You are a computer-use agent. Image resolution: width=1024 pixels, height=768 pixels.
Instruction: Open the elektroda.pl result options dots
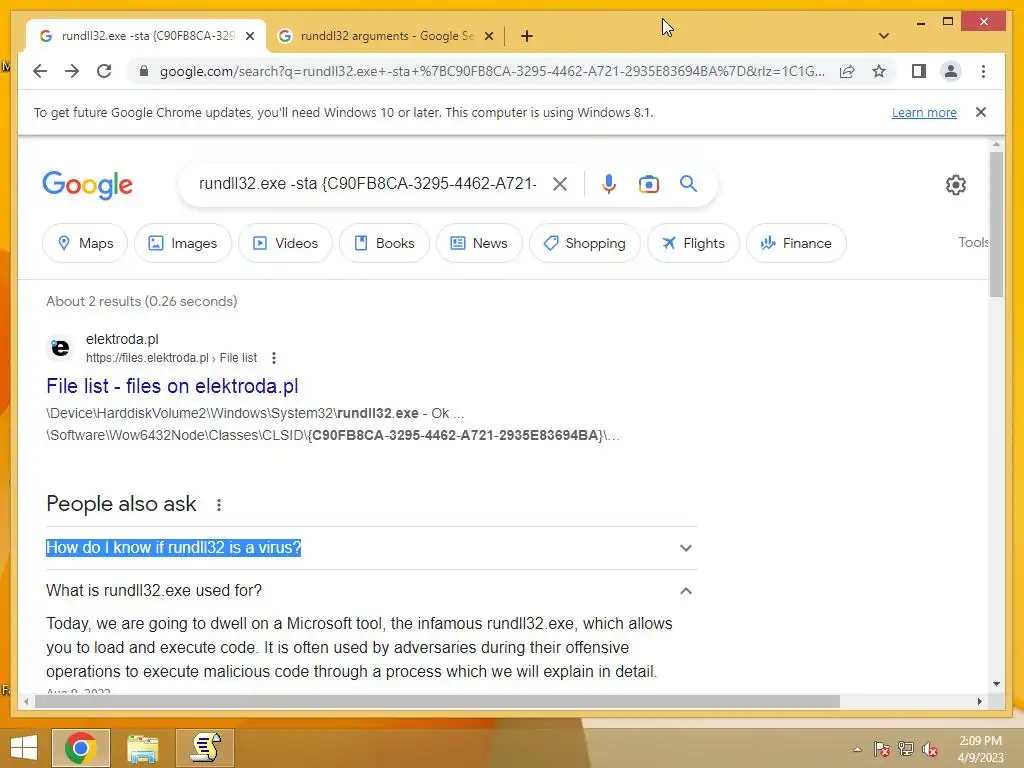[274, 358]
